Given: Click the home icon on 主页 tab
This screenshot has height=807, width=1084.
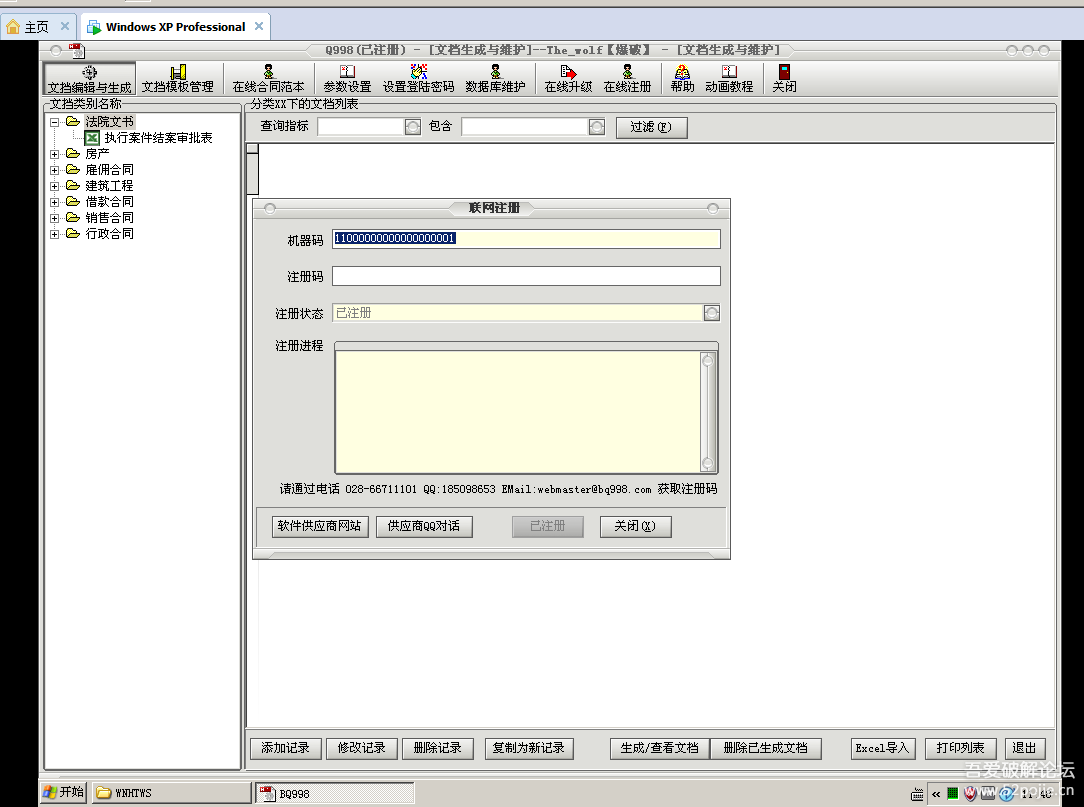Looking at the screenshot, I should (x=12, y=27).
